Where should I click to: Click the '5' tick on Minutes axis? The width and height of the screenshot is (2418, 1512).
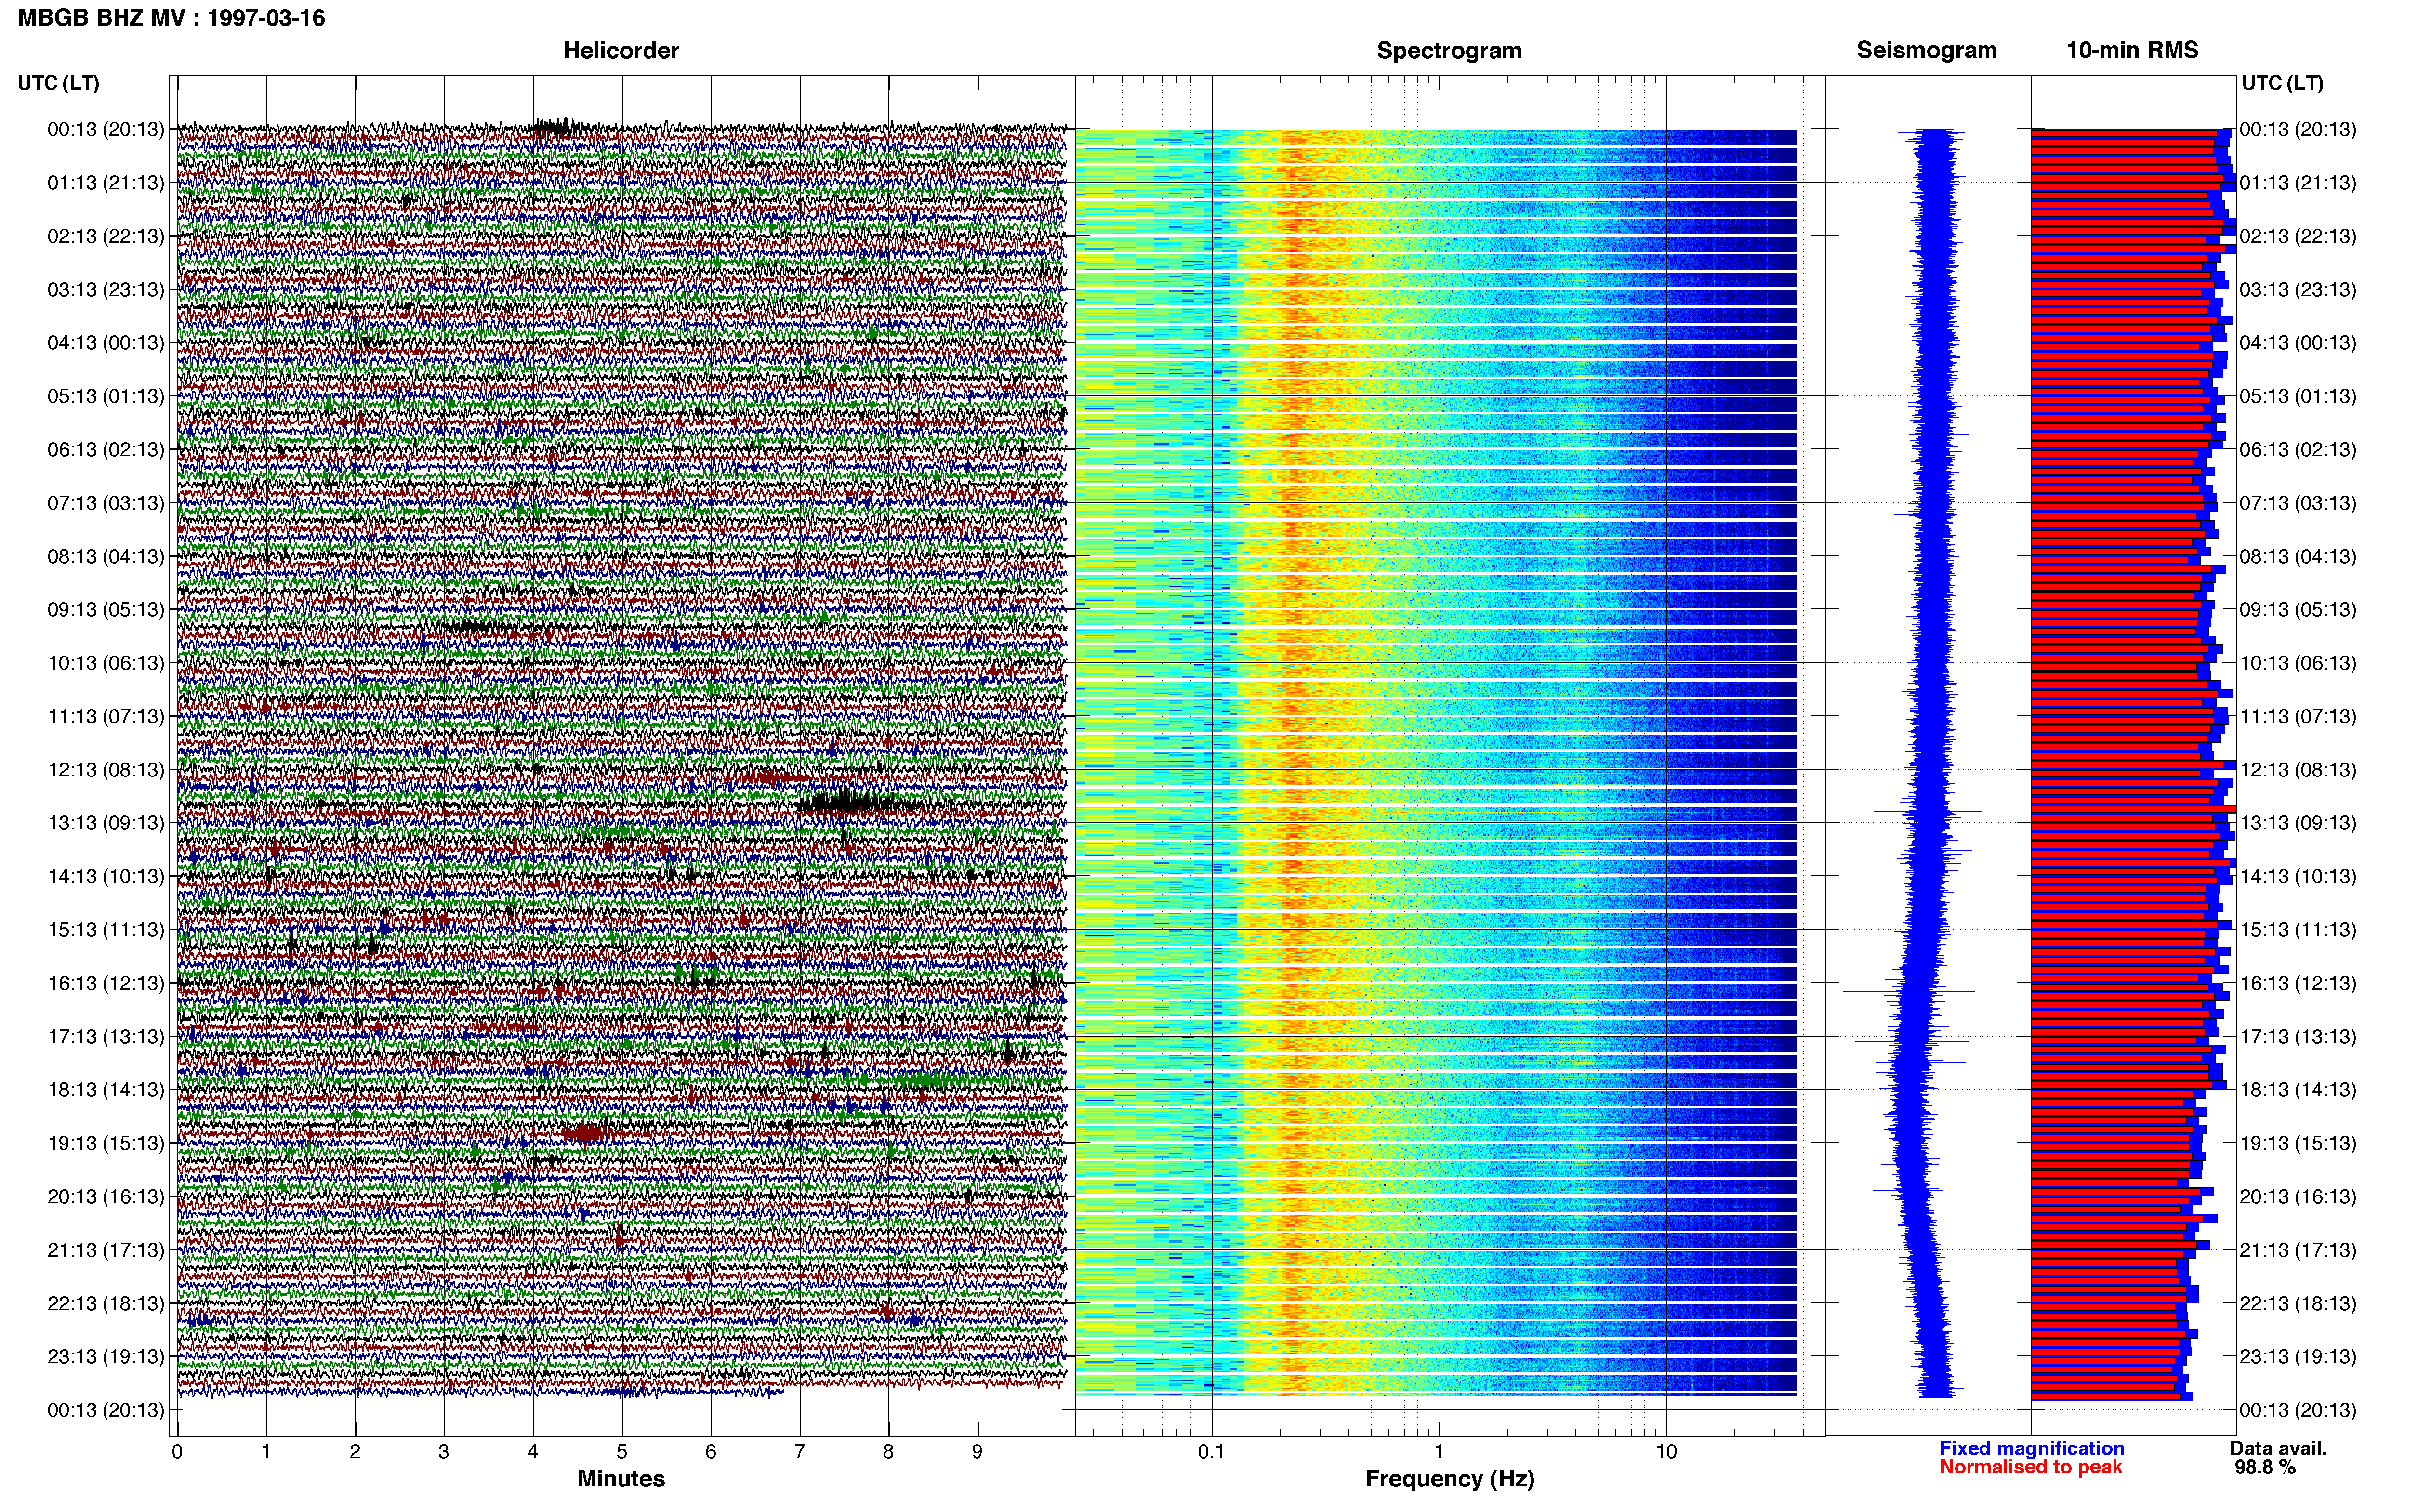(x=622, y=1452)
